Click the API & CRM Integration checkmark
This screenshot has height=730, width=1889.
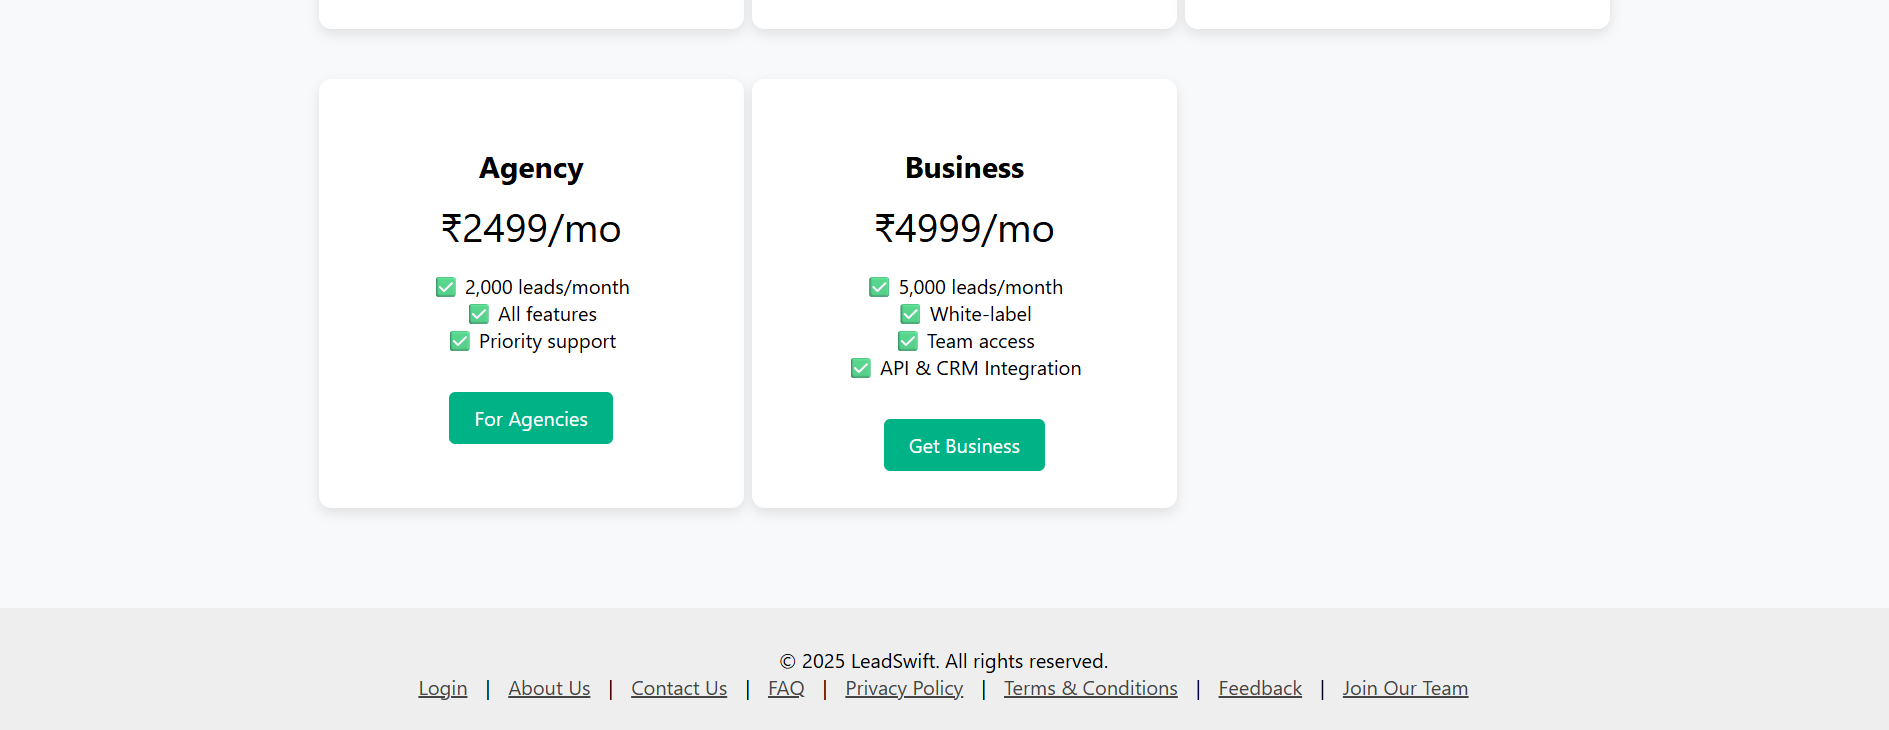861,368
